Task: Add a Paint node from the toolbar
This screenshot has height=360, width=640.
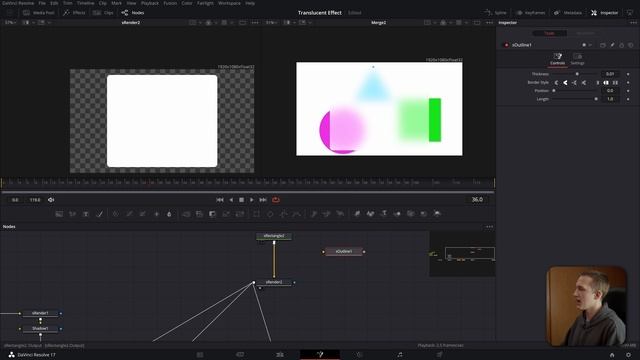Action: 100,214
